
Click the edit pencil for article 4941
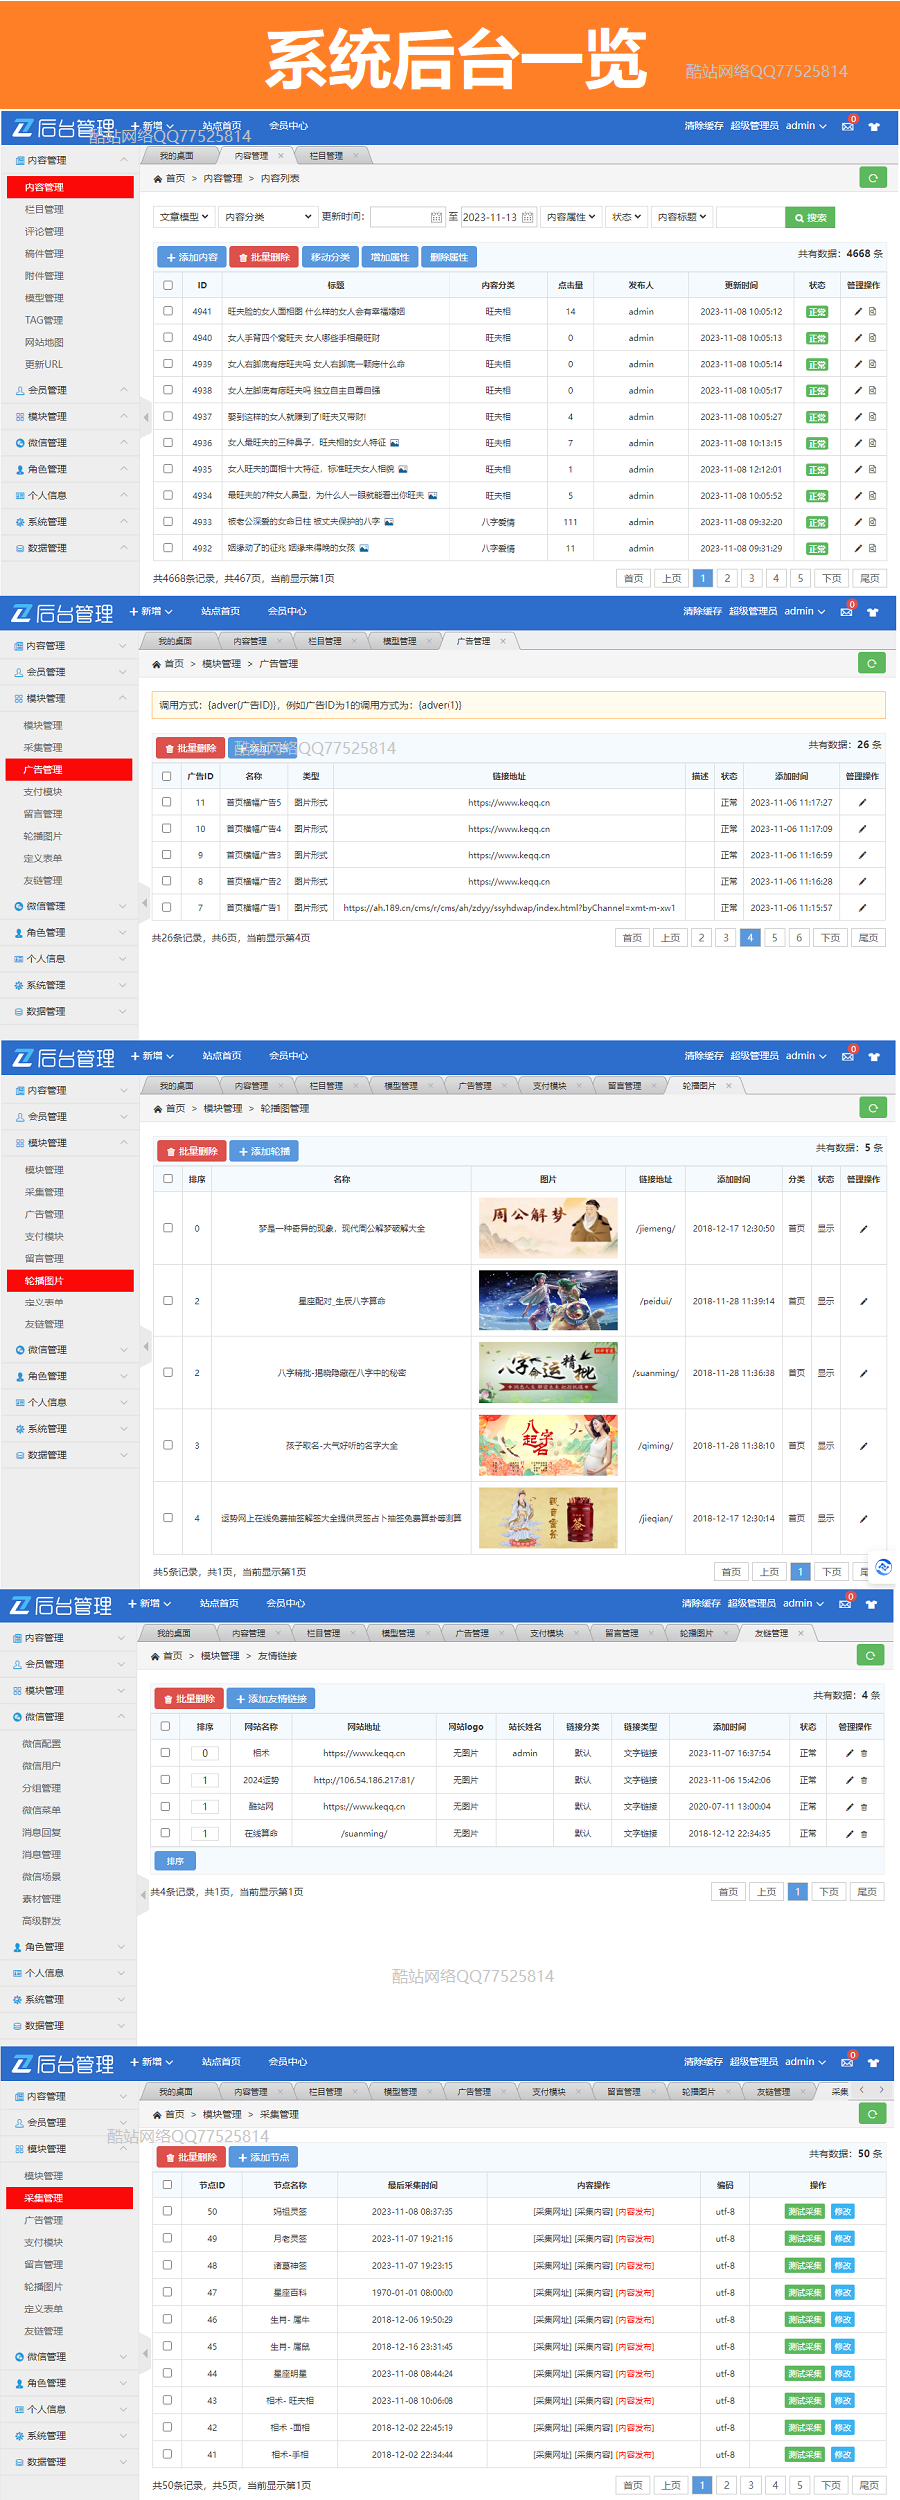[858, 312]
